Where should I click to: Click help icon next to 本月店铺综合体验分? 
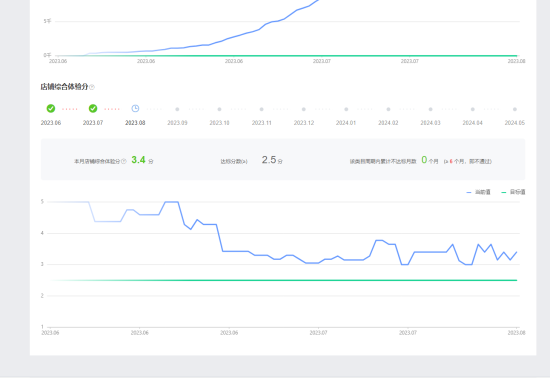[x=123, y=161]
